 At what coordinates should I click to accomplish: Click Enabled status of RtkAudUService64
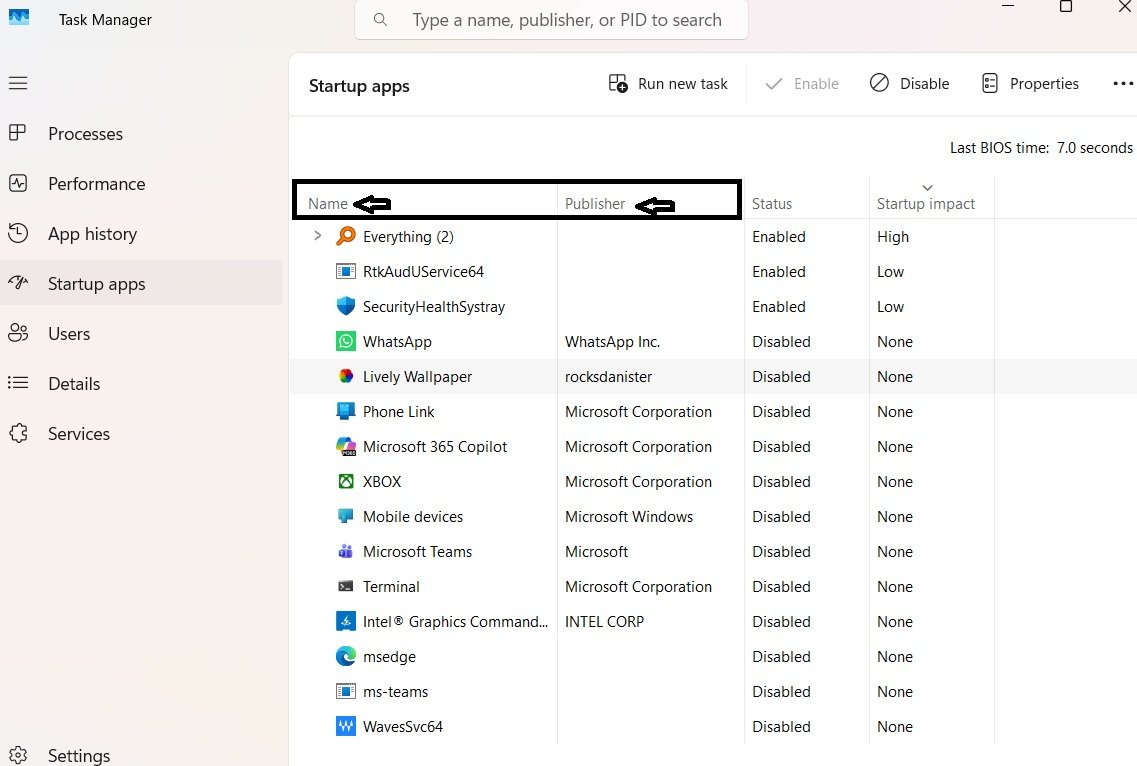[779, 271]
